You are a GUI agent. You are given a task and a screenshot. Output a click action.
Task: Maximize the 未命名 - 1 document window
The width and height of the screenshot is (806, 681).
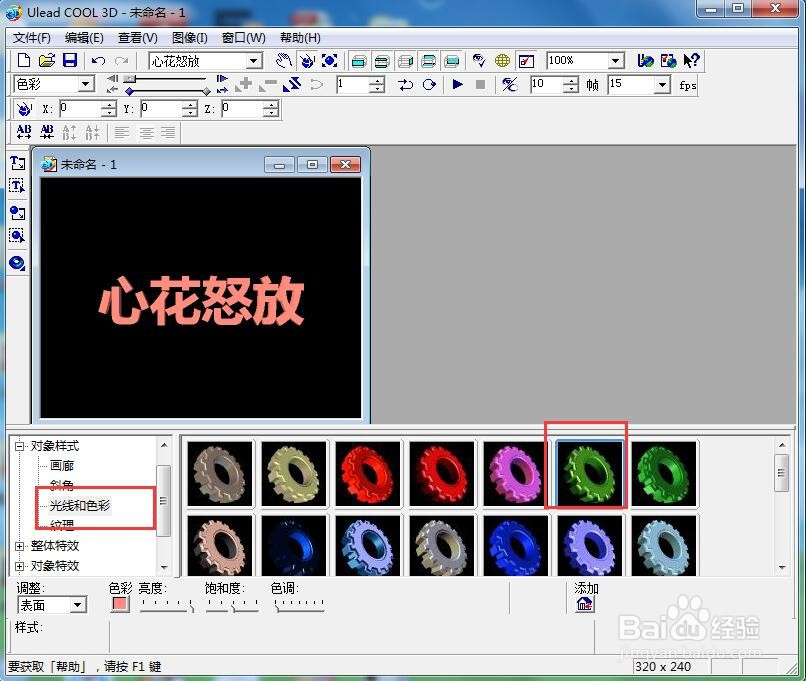pos(312,164)
